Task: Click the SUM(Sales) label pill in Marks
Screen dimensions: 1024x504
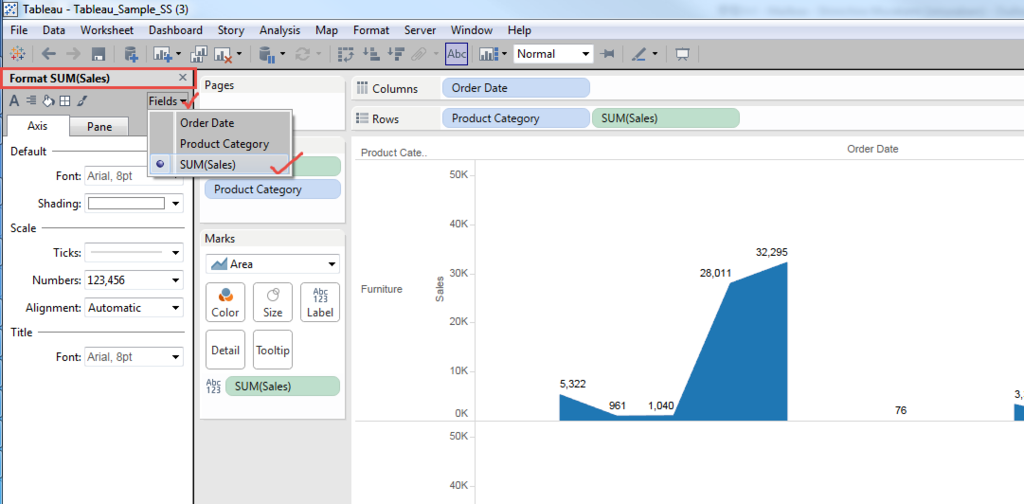Action: click(282, 386)
